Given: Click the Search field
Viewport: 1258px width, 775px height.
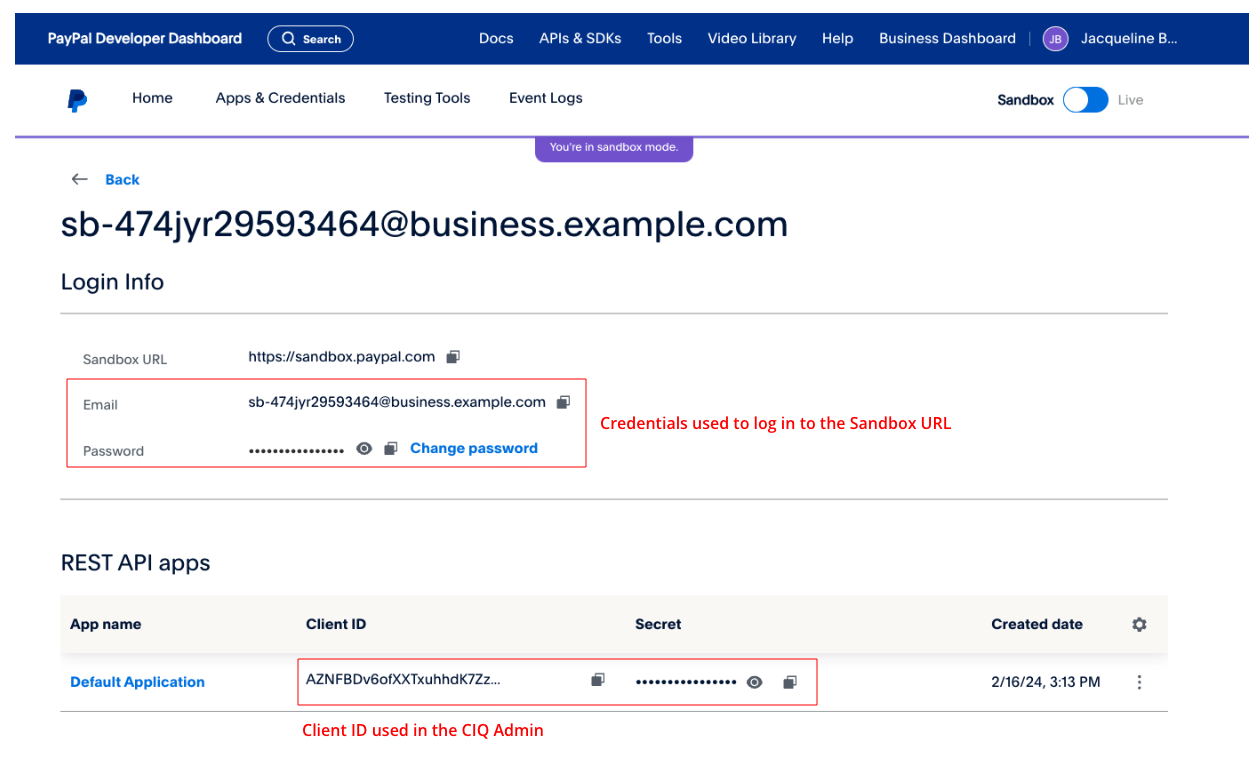Looking at the screenshot, I should (x=310, y=39).
